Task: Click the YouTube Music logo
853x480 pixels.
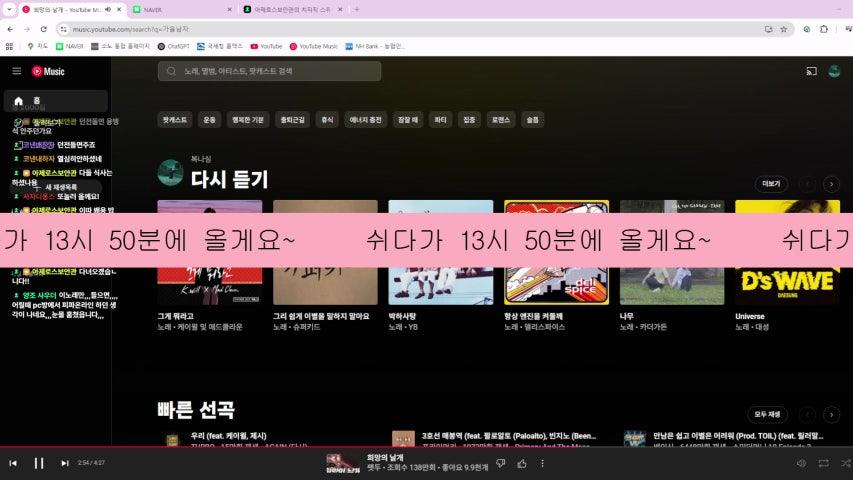Action: point(48,71)
